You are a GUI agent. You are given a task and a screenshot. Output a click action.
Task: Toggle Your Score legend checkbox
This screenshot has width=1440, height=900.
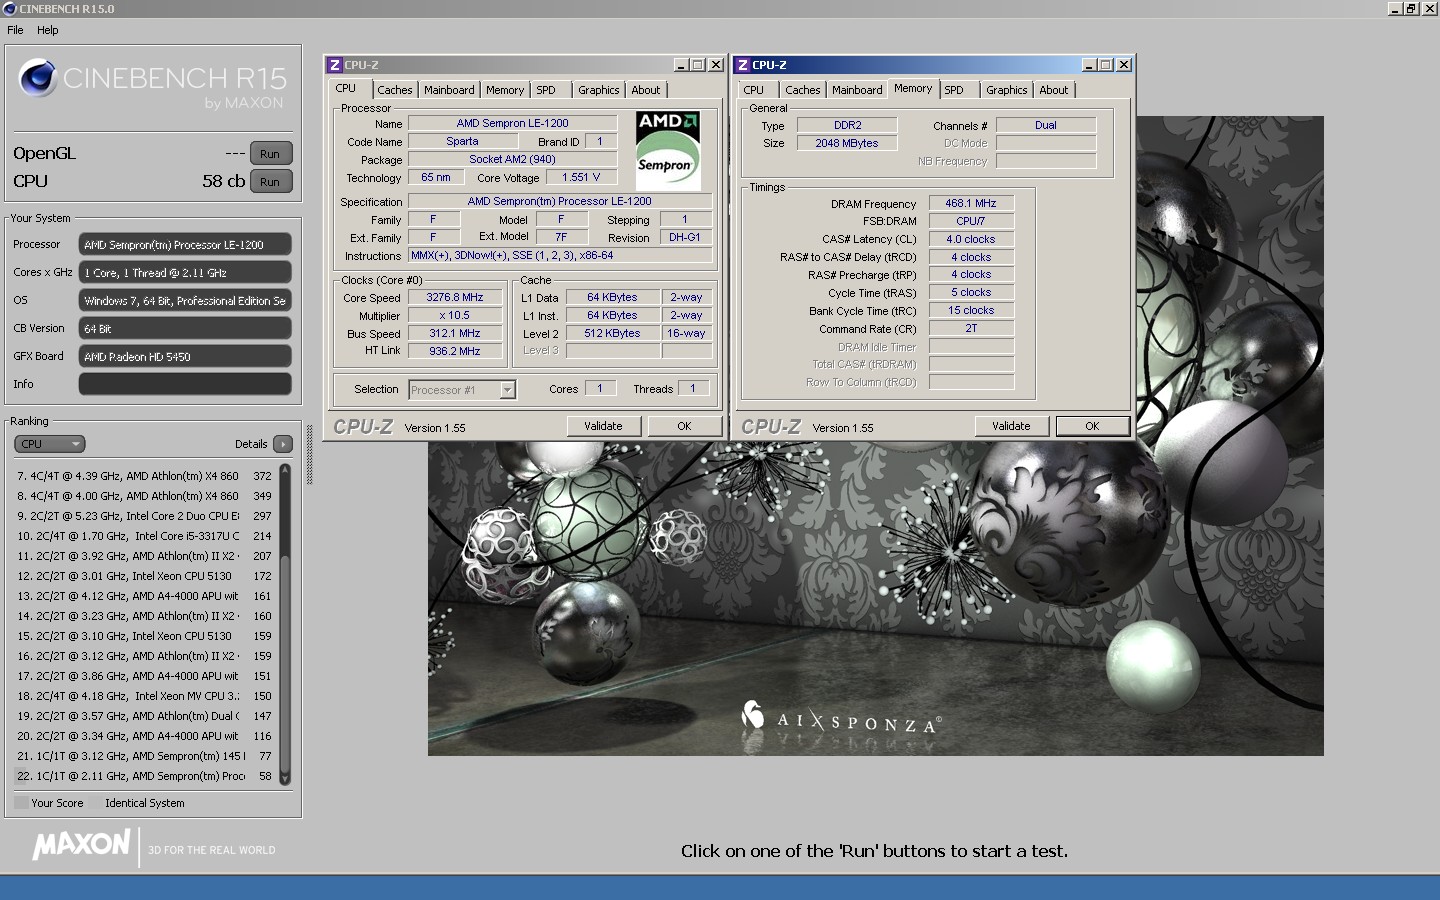coord(21,803)
